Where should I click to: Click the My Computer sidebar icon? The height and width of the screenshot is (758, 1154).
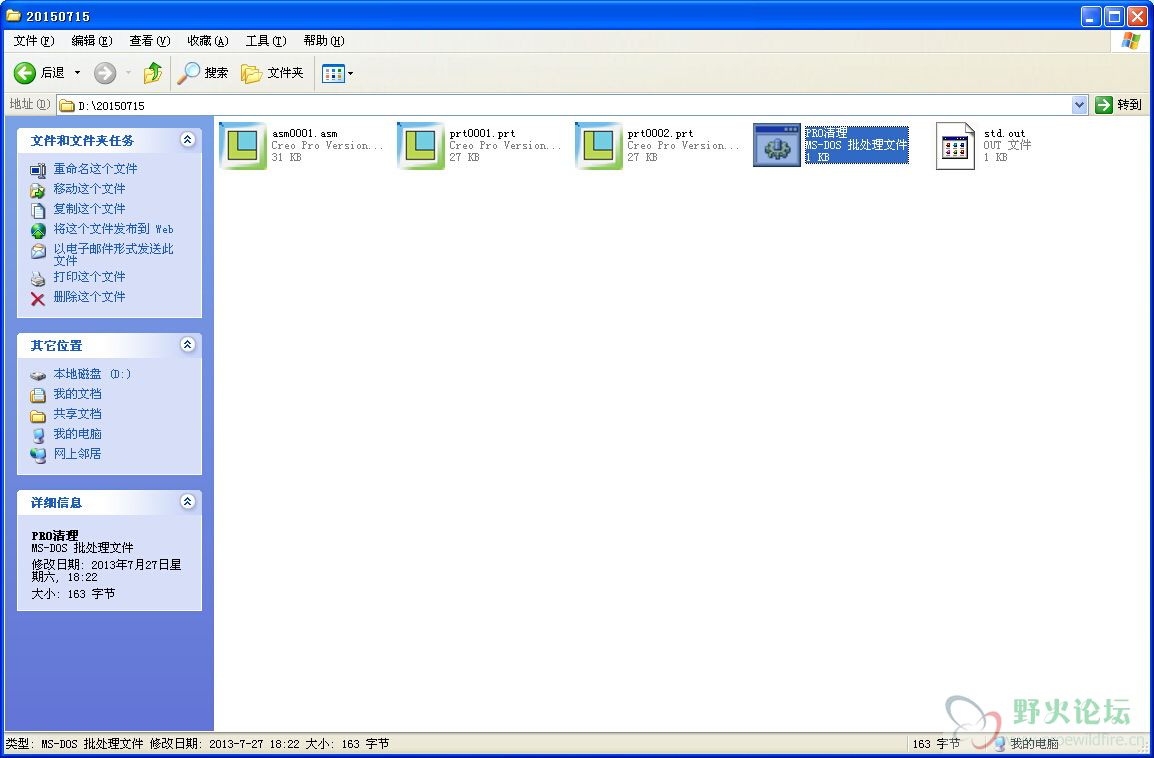click(x=38, y=436)
